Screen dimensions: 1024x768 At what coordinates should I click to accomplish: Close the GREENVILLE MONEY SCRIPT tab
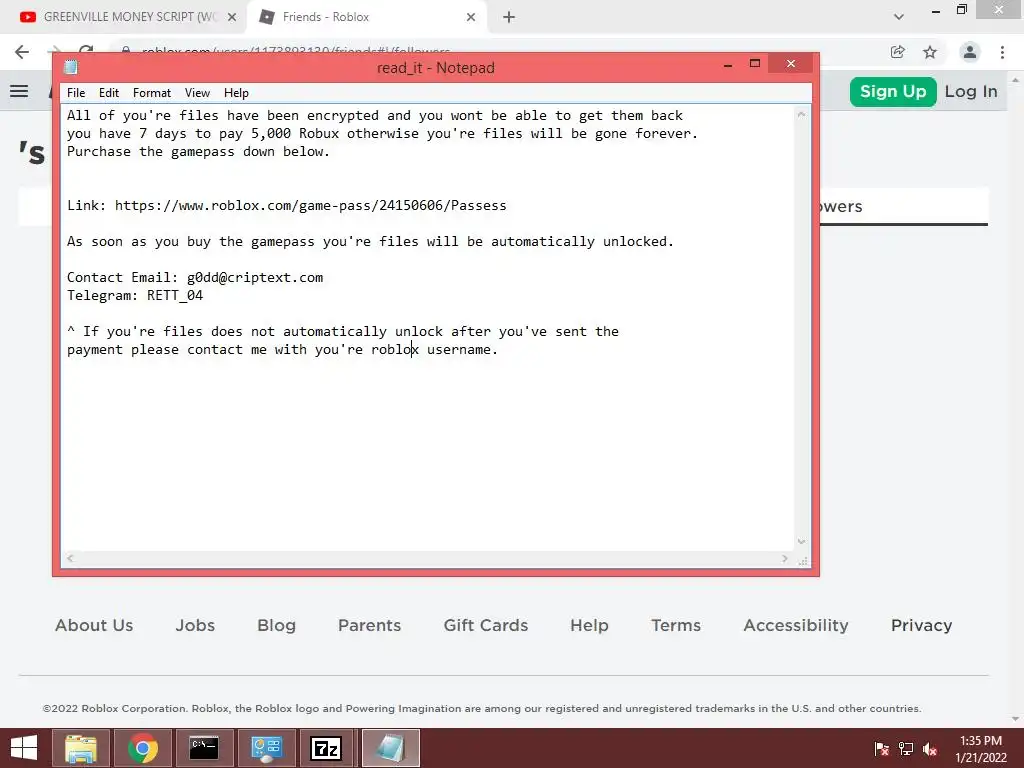232,17
